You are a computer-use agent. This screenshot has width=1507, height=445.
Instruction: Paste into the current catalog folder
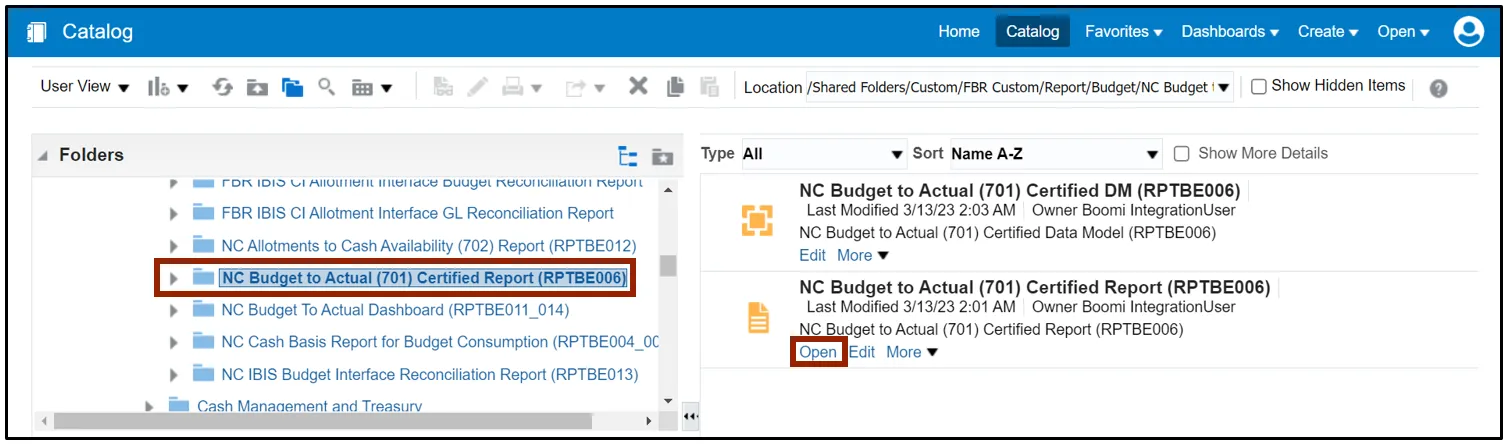[x=709, y=87]
